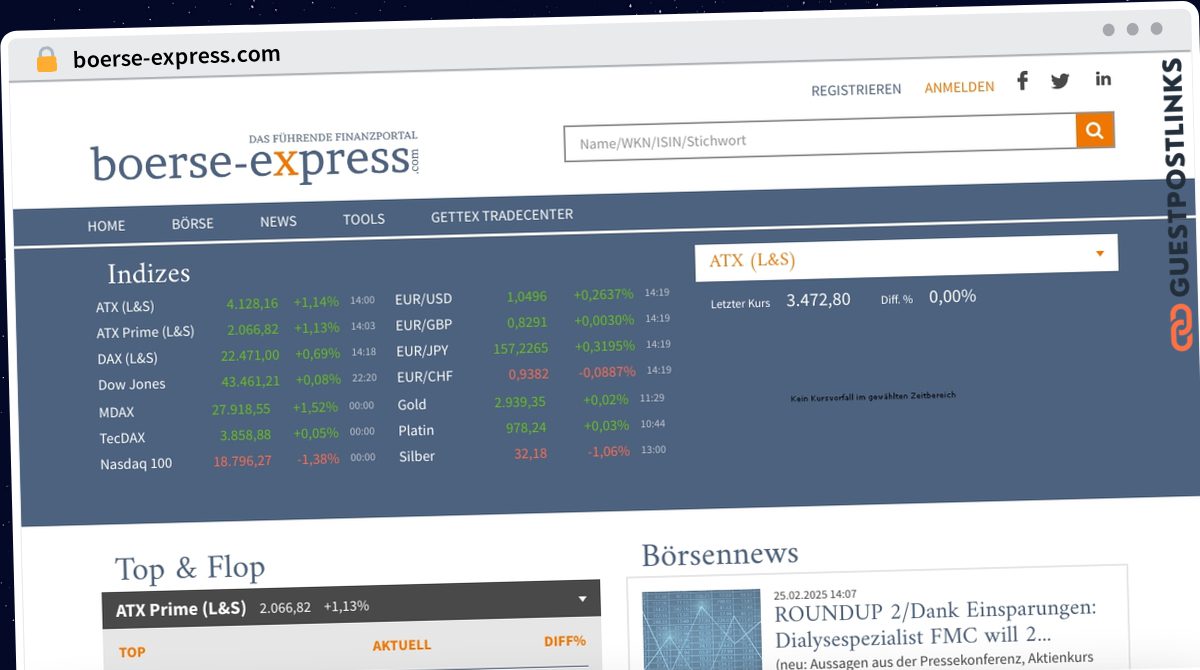Click the Börsennews section heading
The height and width of the screenshot is (670, 1200).
(720, 554)
